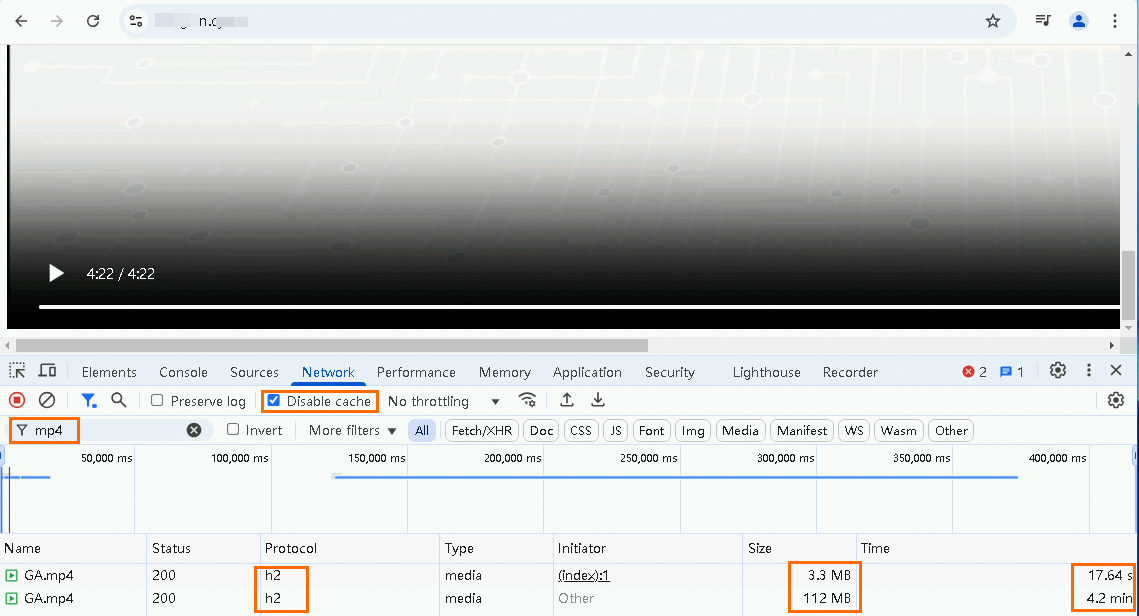Stop recording network log

click(x=17, y=400)
